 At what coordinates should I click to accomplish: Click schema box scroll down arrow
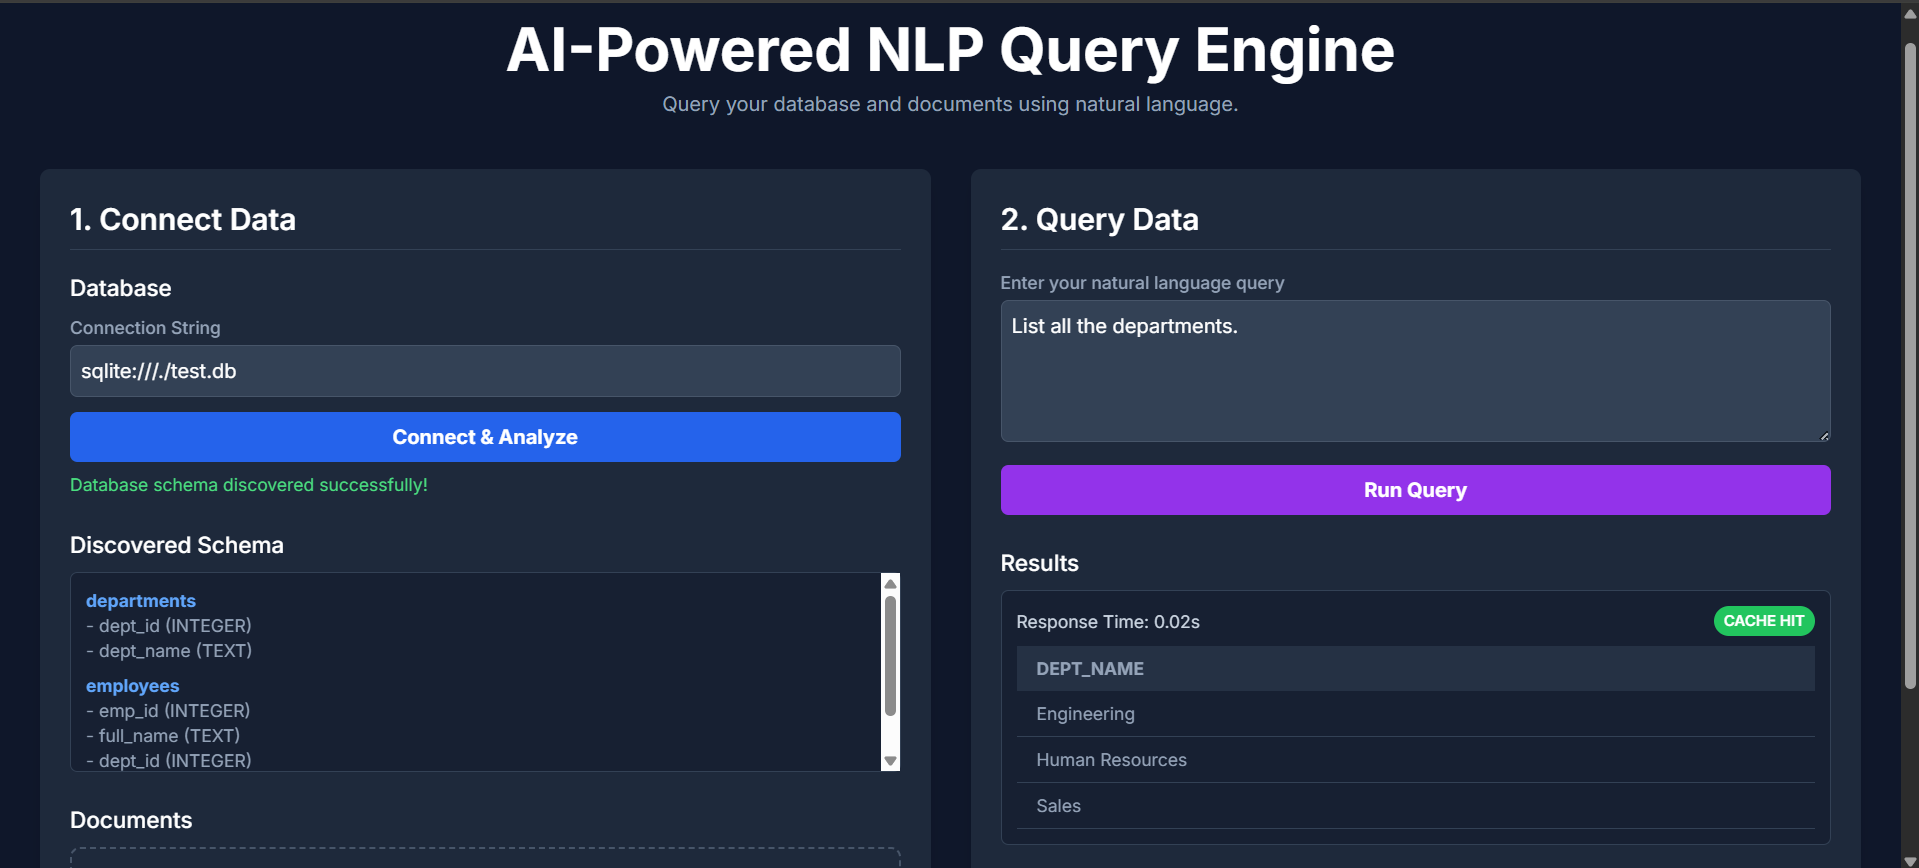pyautogui.click(x=890, y=761)
